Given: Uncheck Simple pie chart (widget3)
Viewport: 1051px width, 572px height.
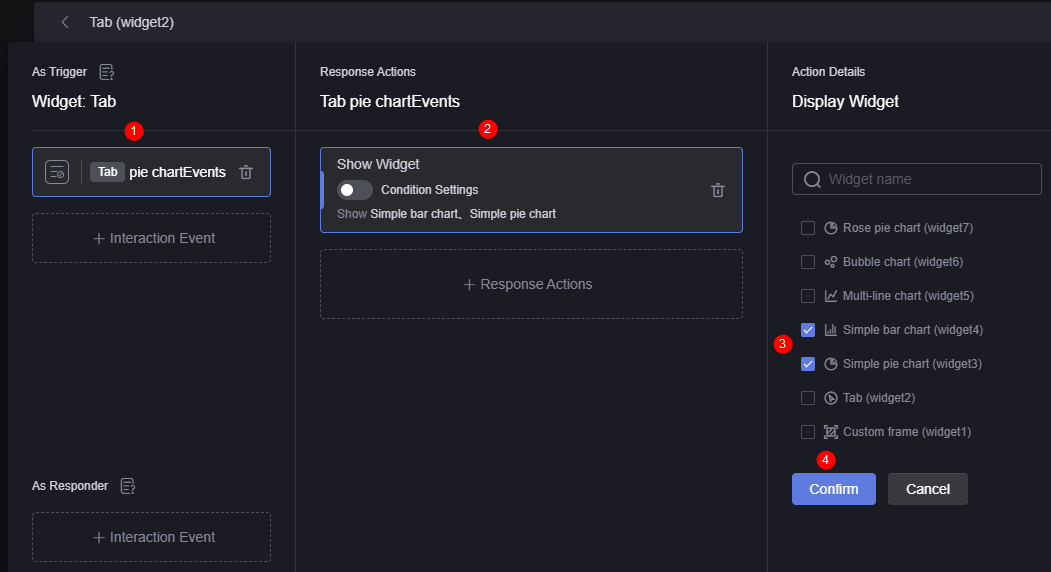Looking at the screenshot, I should (808, 364).
